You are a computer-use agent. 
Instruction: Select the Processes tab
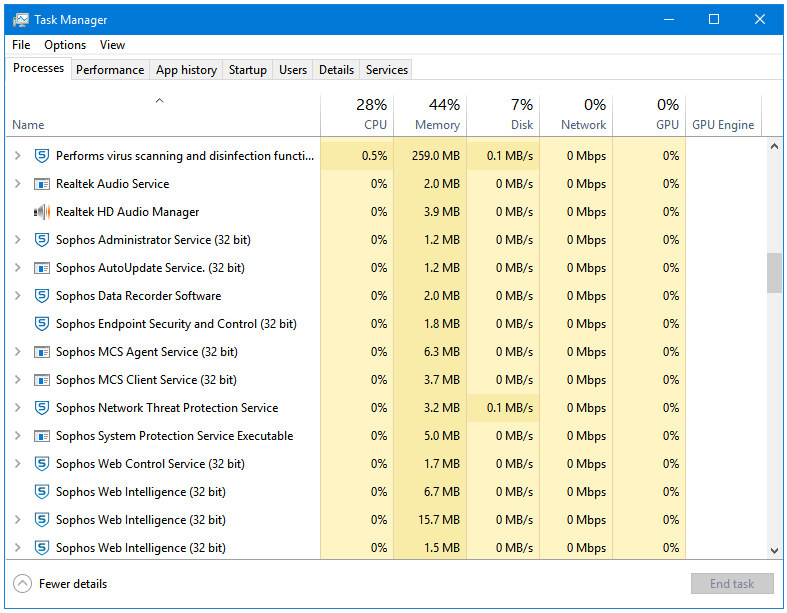coord(38,68)
